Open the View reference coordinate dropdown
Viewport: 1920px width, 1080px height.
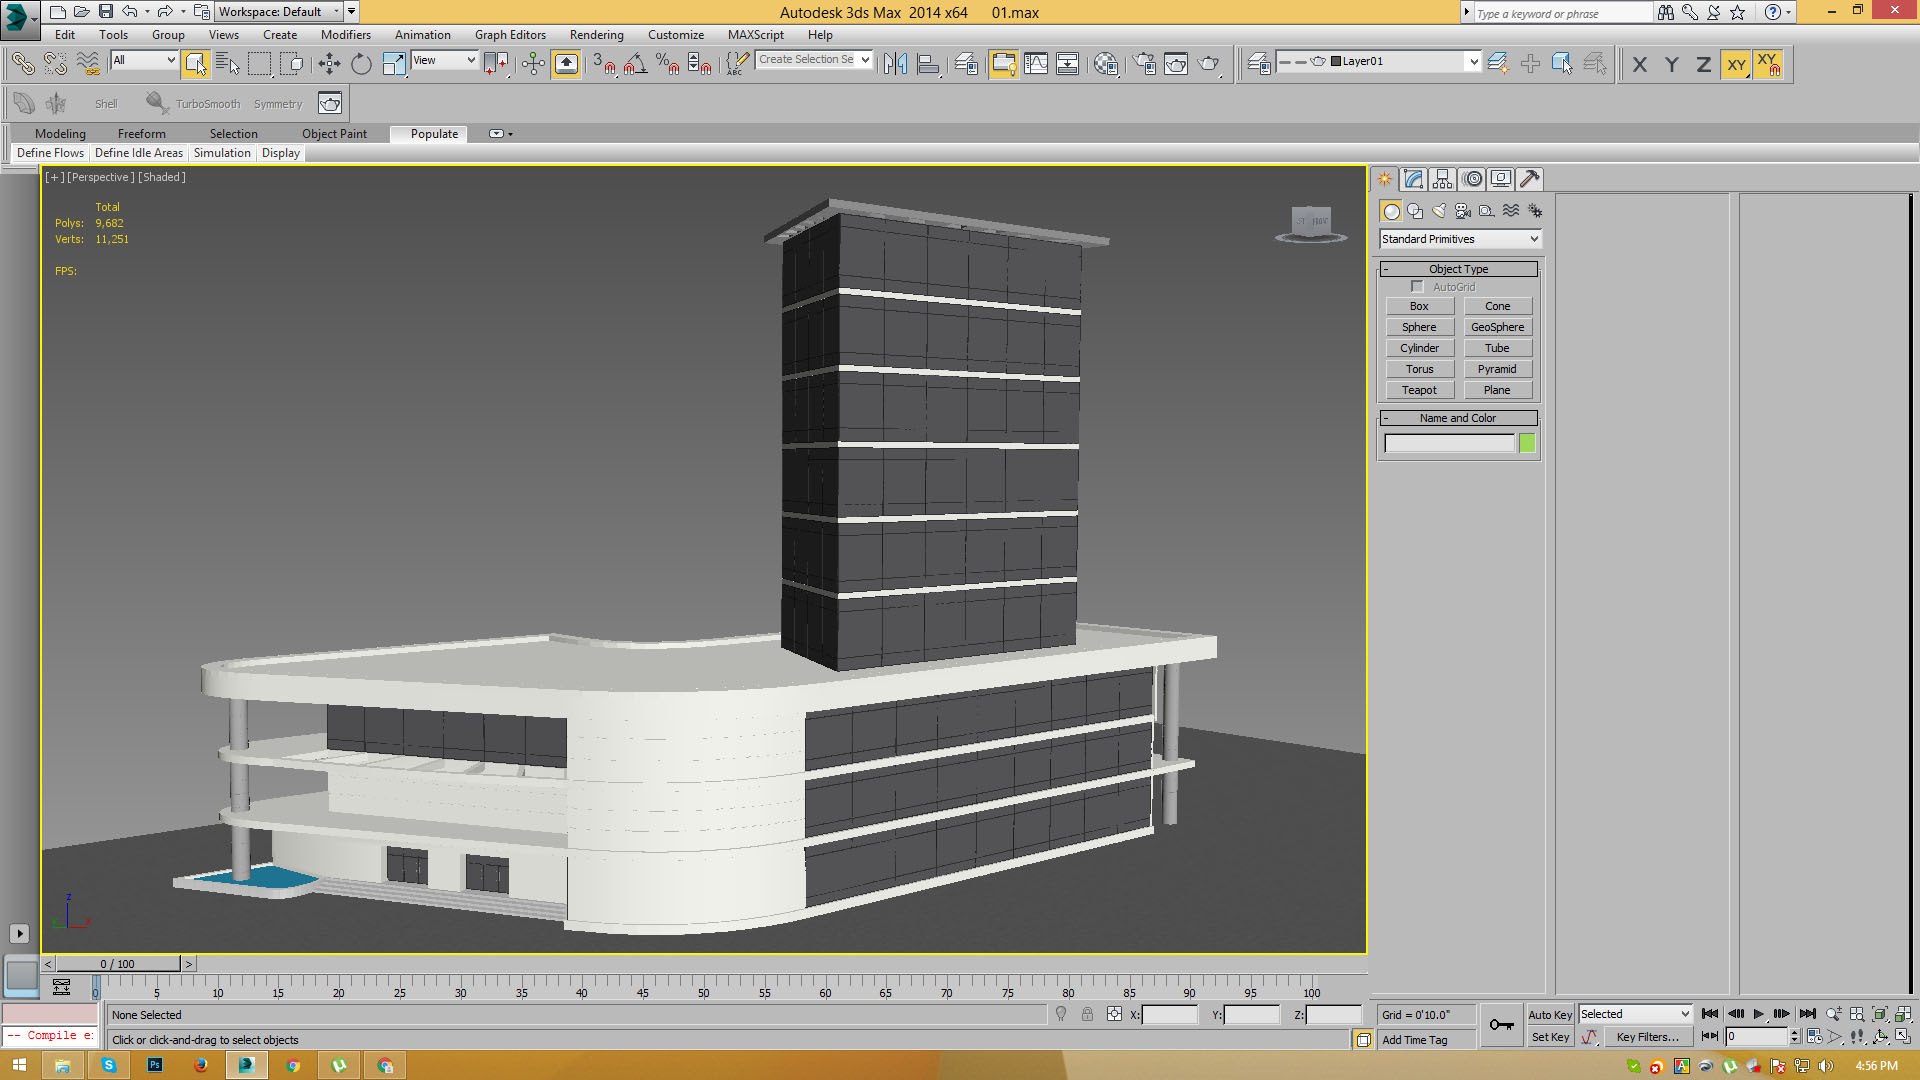pyautogui.click(x=444, y=60)
